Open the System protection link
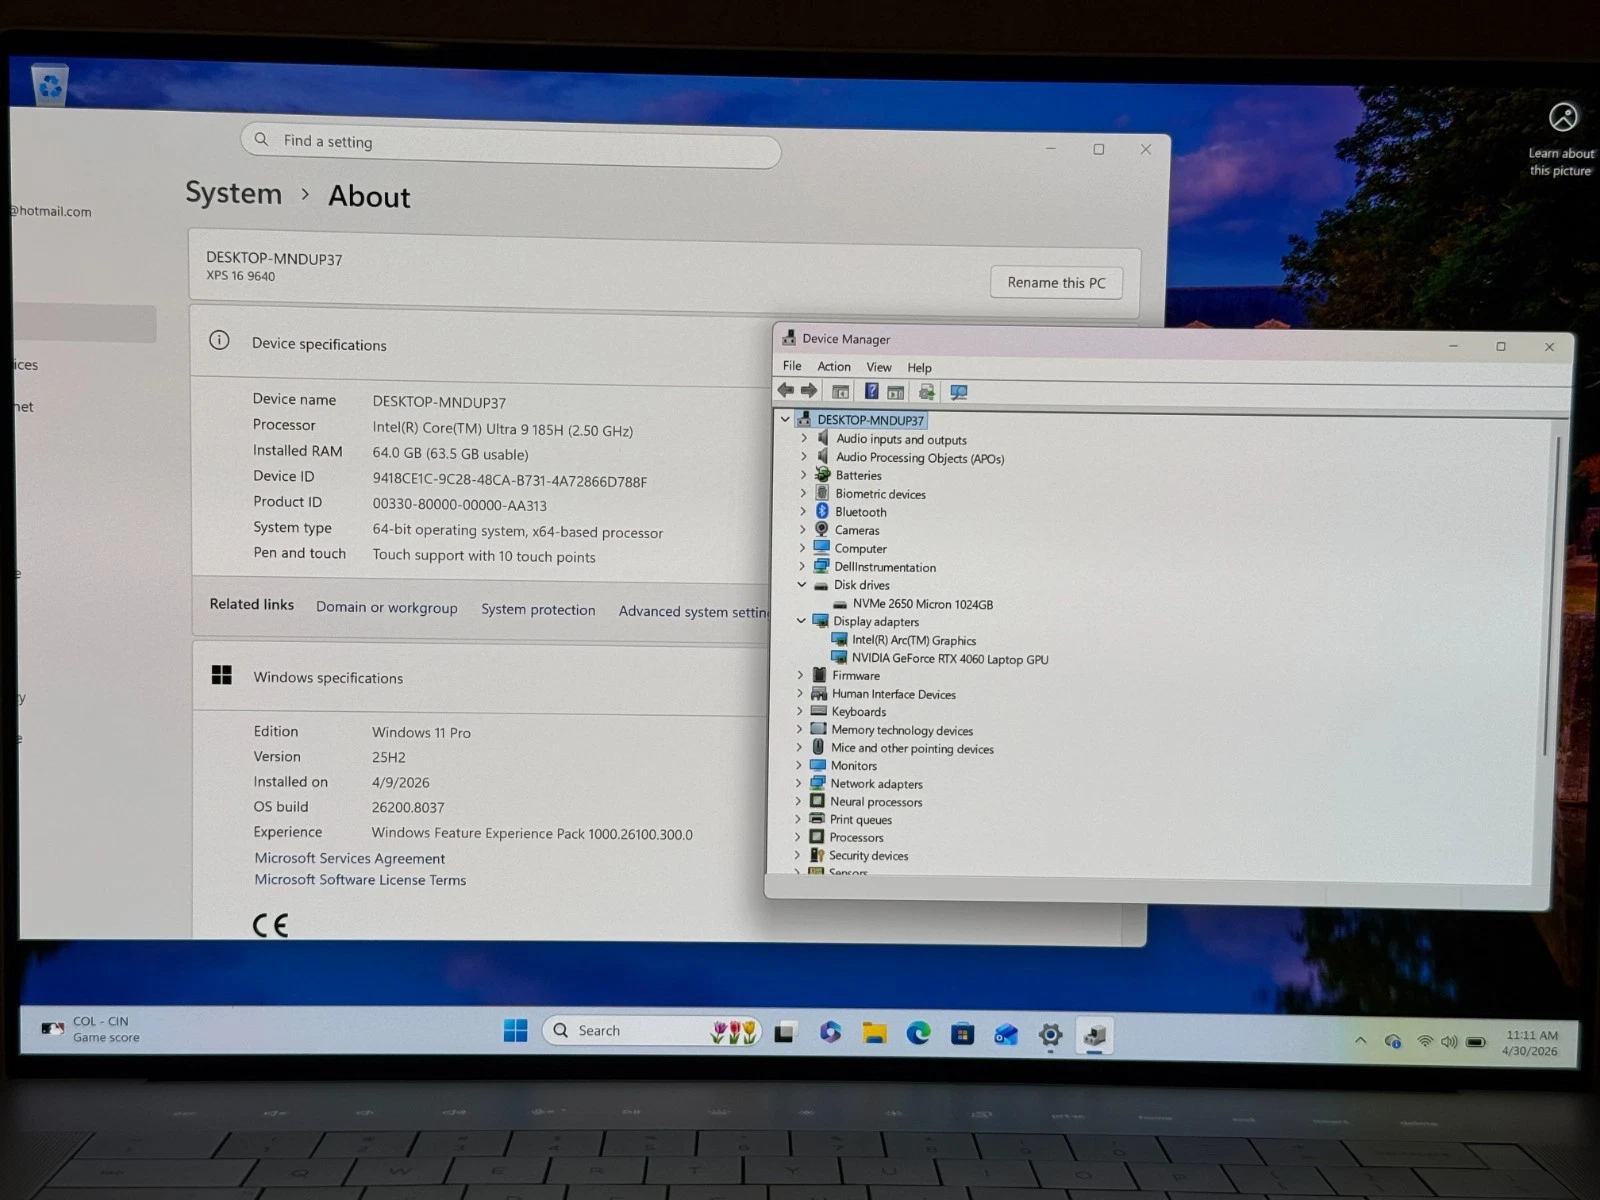Screen dimensions: 1600x1200 pyautogui.click(x=538, y=609)
